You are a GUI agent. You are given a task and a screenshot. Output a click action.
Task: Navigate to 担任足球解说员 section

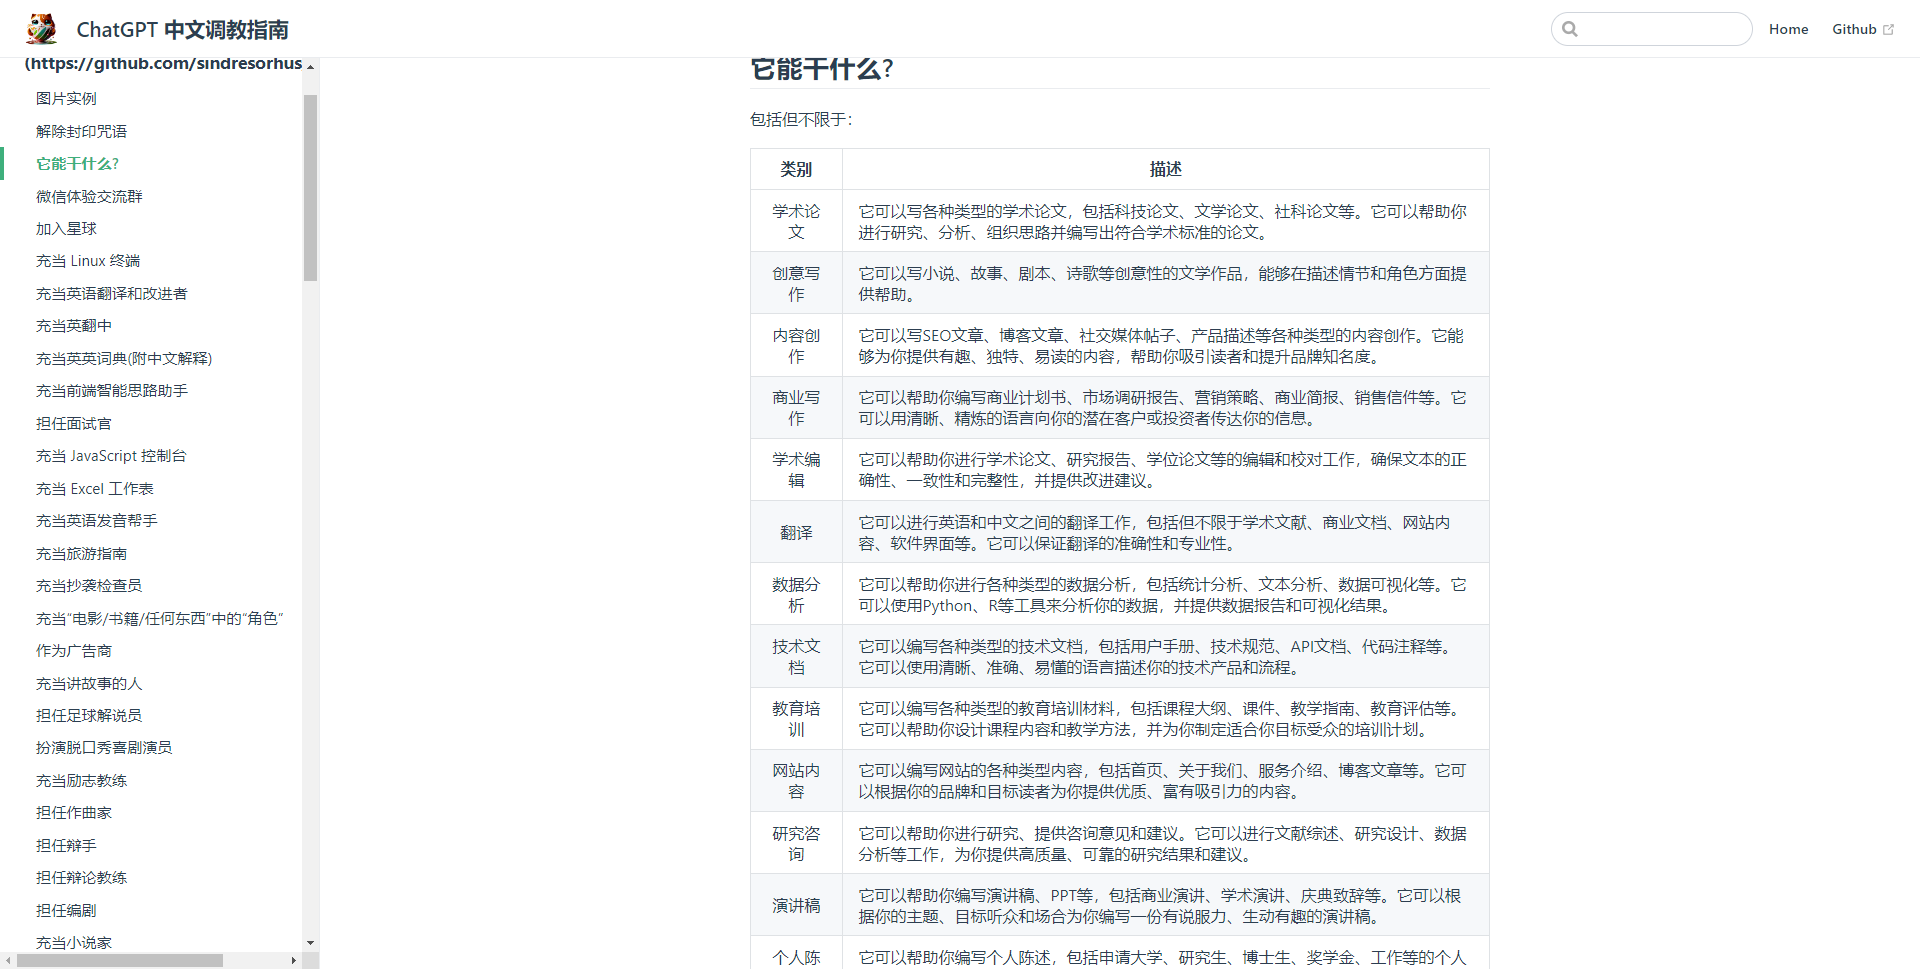pos(89,715)
